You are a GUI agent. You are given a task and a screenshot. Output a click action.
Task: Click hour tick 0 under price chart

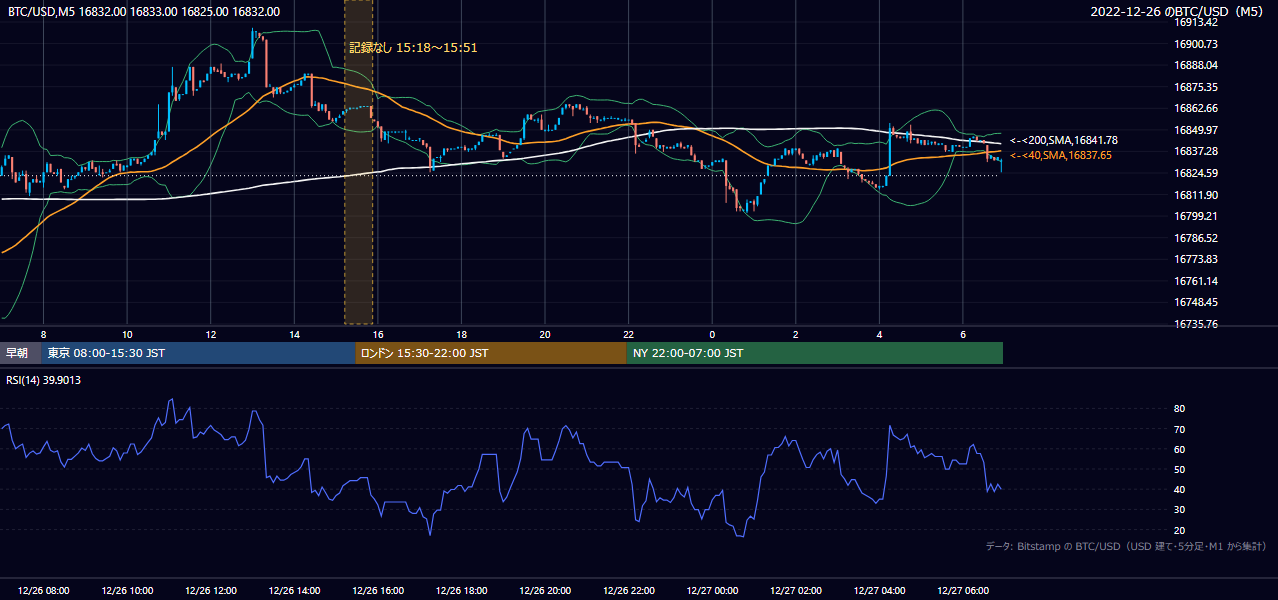point(712,334)
